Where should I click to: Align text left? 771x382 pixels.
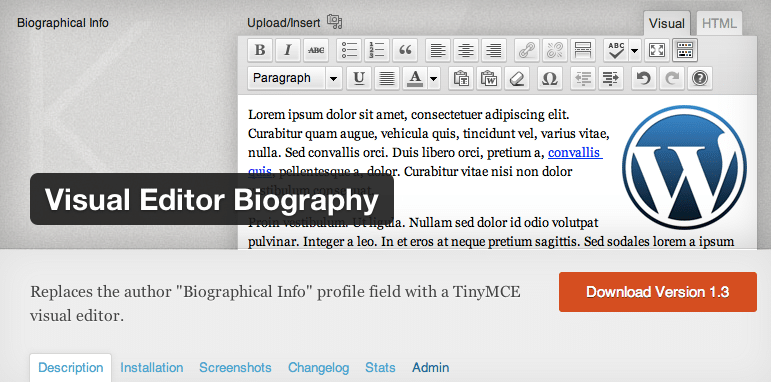coord(438,50)
